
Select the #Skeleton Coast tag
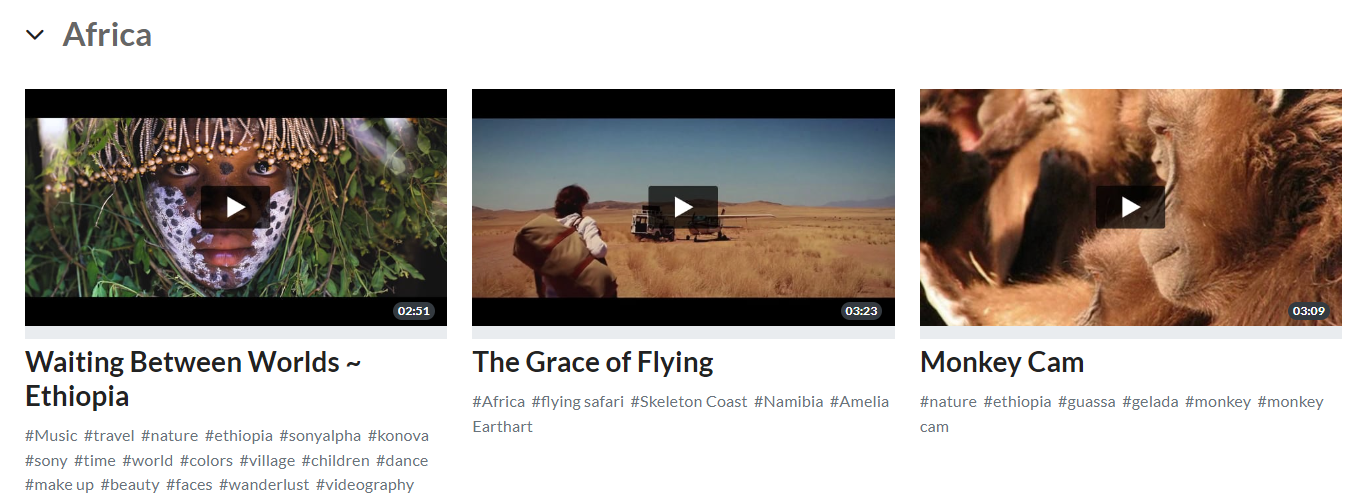[x=689, y=402]
